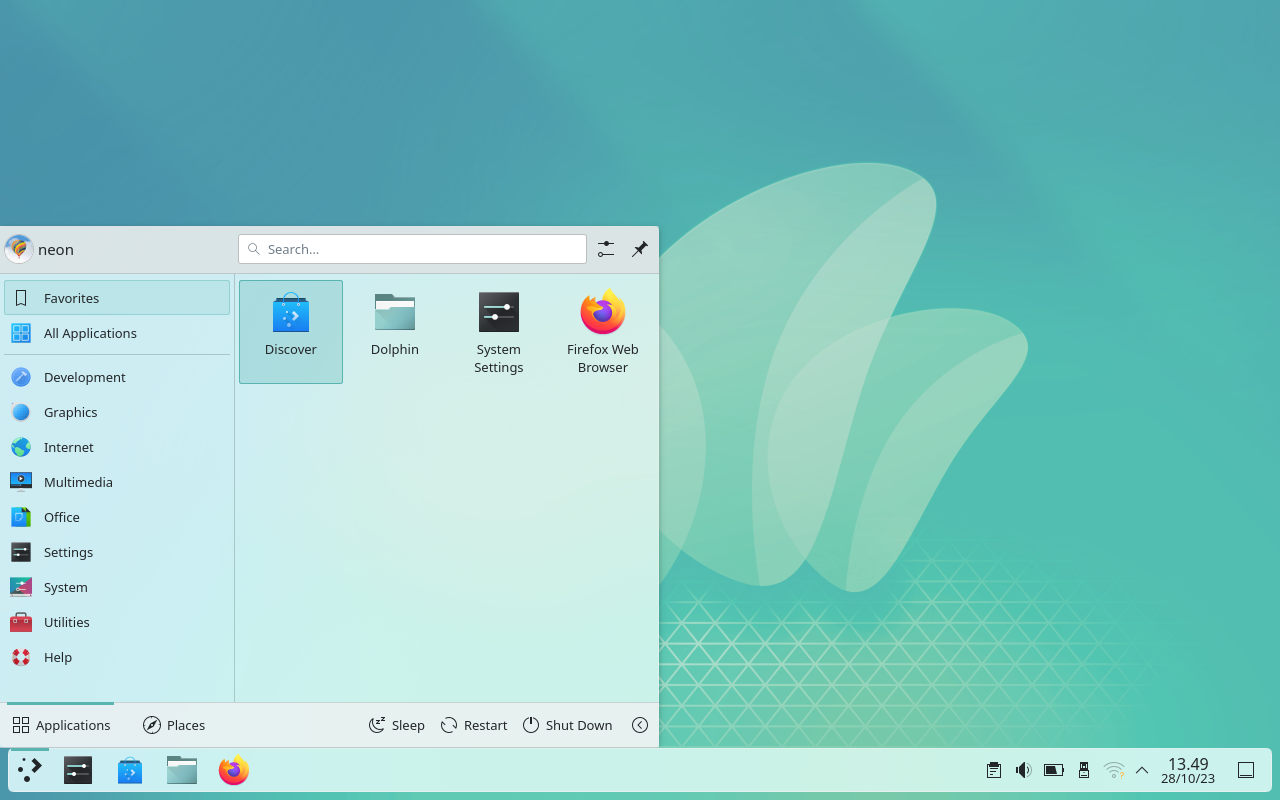Open the network status tray icon

tap(1113, 770)
